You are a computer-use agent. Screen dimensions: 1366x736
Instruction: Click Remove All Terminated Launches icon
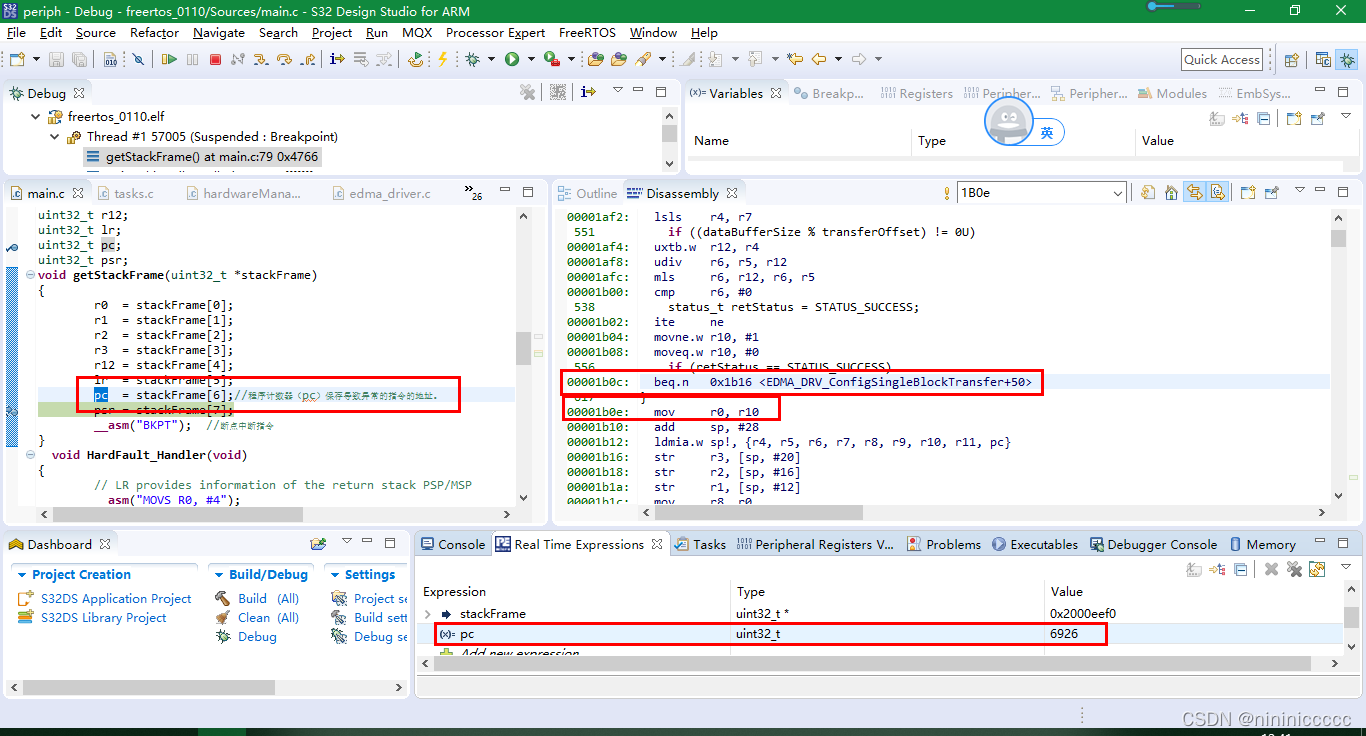pyautogui.click(x=527, y=92)
